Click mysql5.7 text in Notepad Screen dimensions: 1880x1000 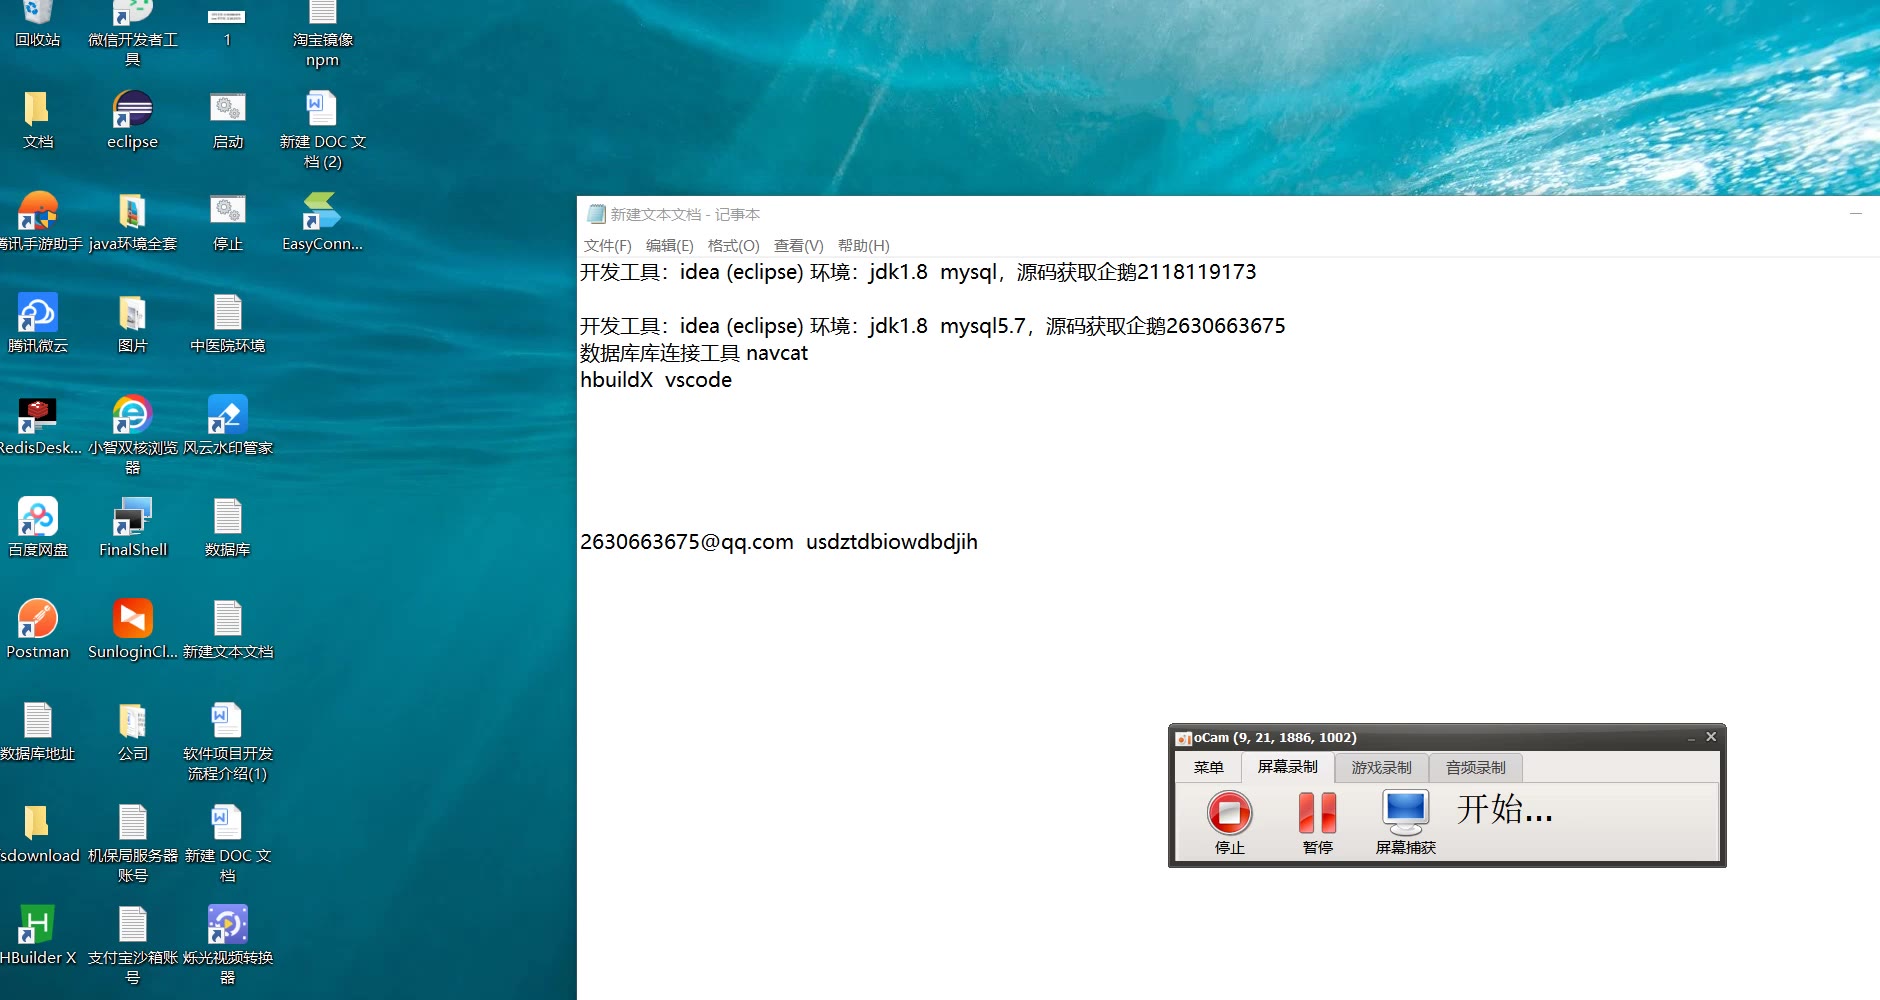pyautogui.click(x=983, y=326)
